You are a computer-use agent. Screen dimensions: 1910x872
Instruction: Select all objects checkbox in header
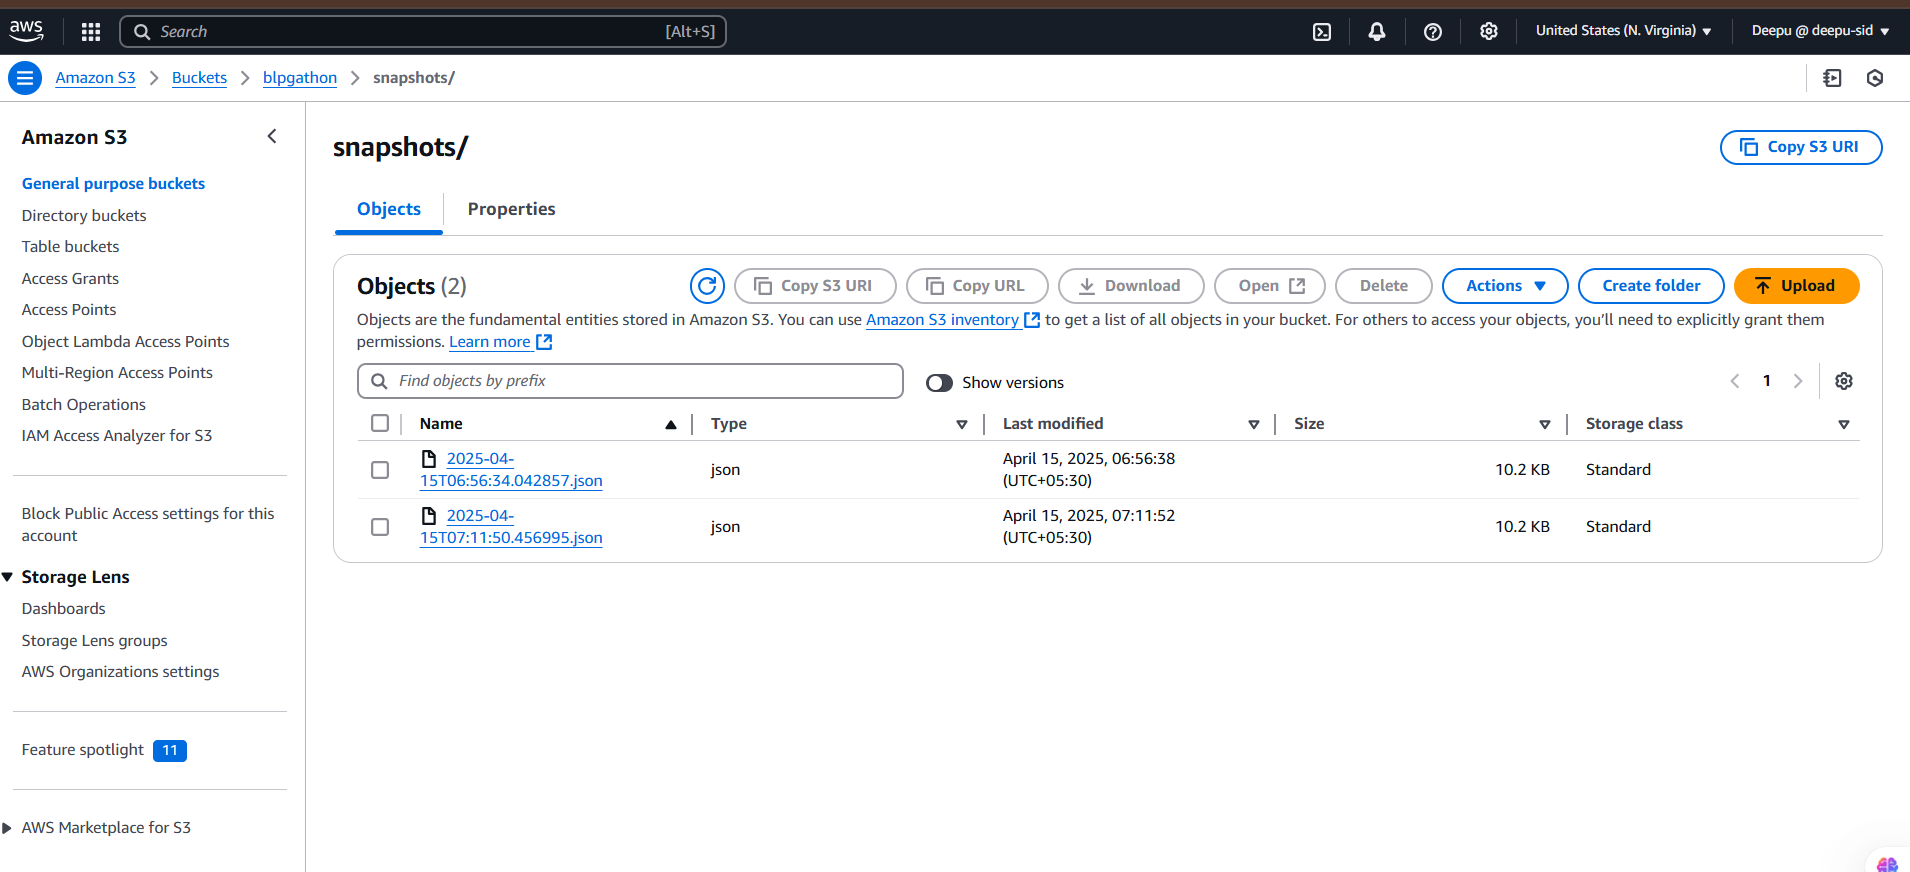[380, 423]
